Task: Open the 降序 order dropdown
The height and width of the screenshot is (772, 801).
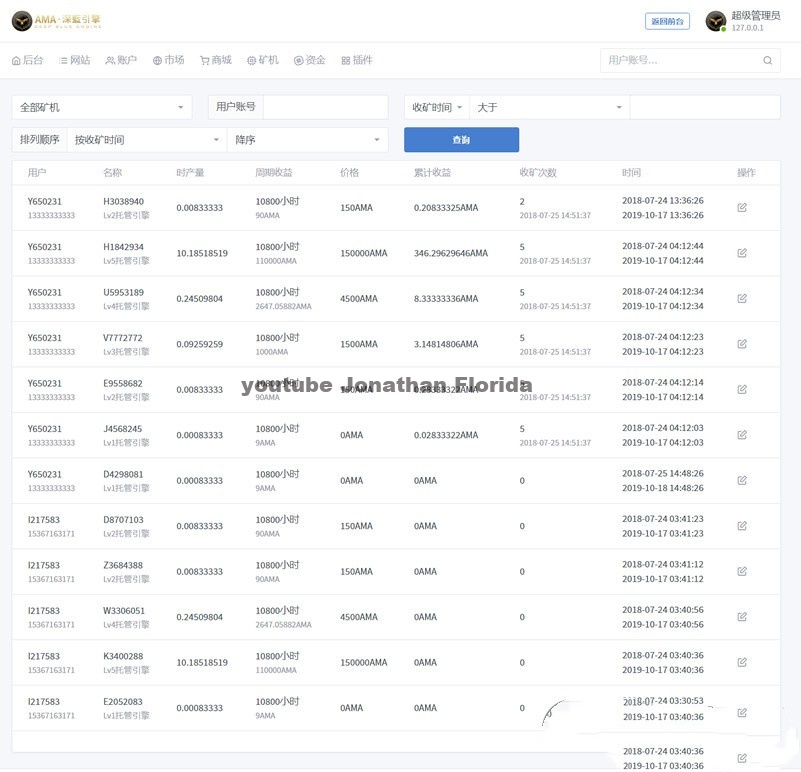Action: point(307,140)
